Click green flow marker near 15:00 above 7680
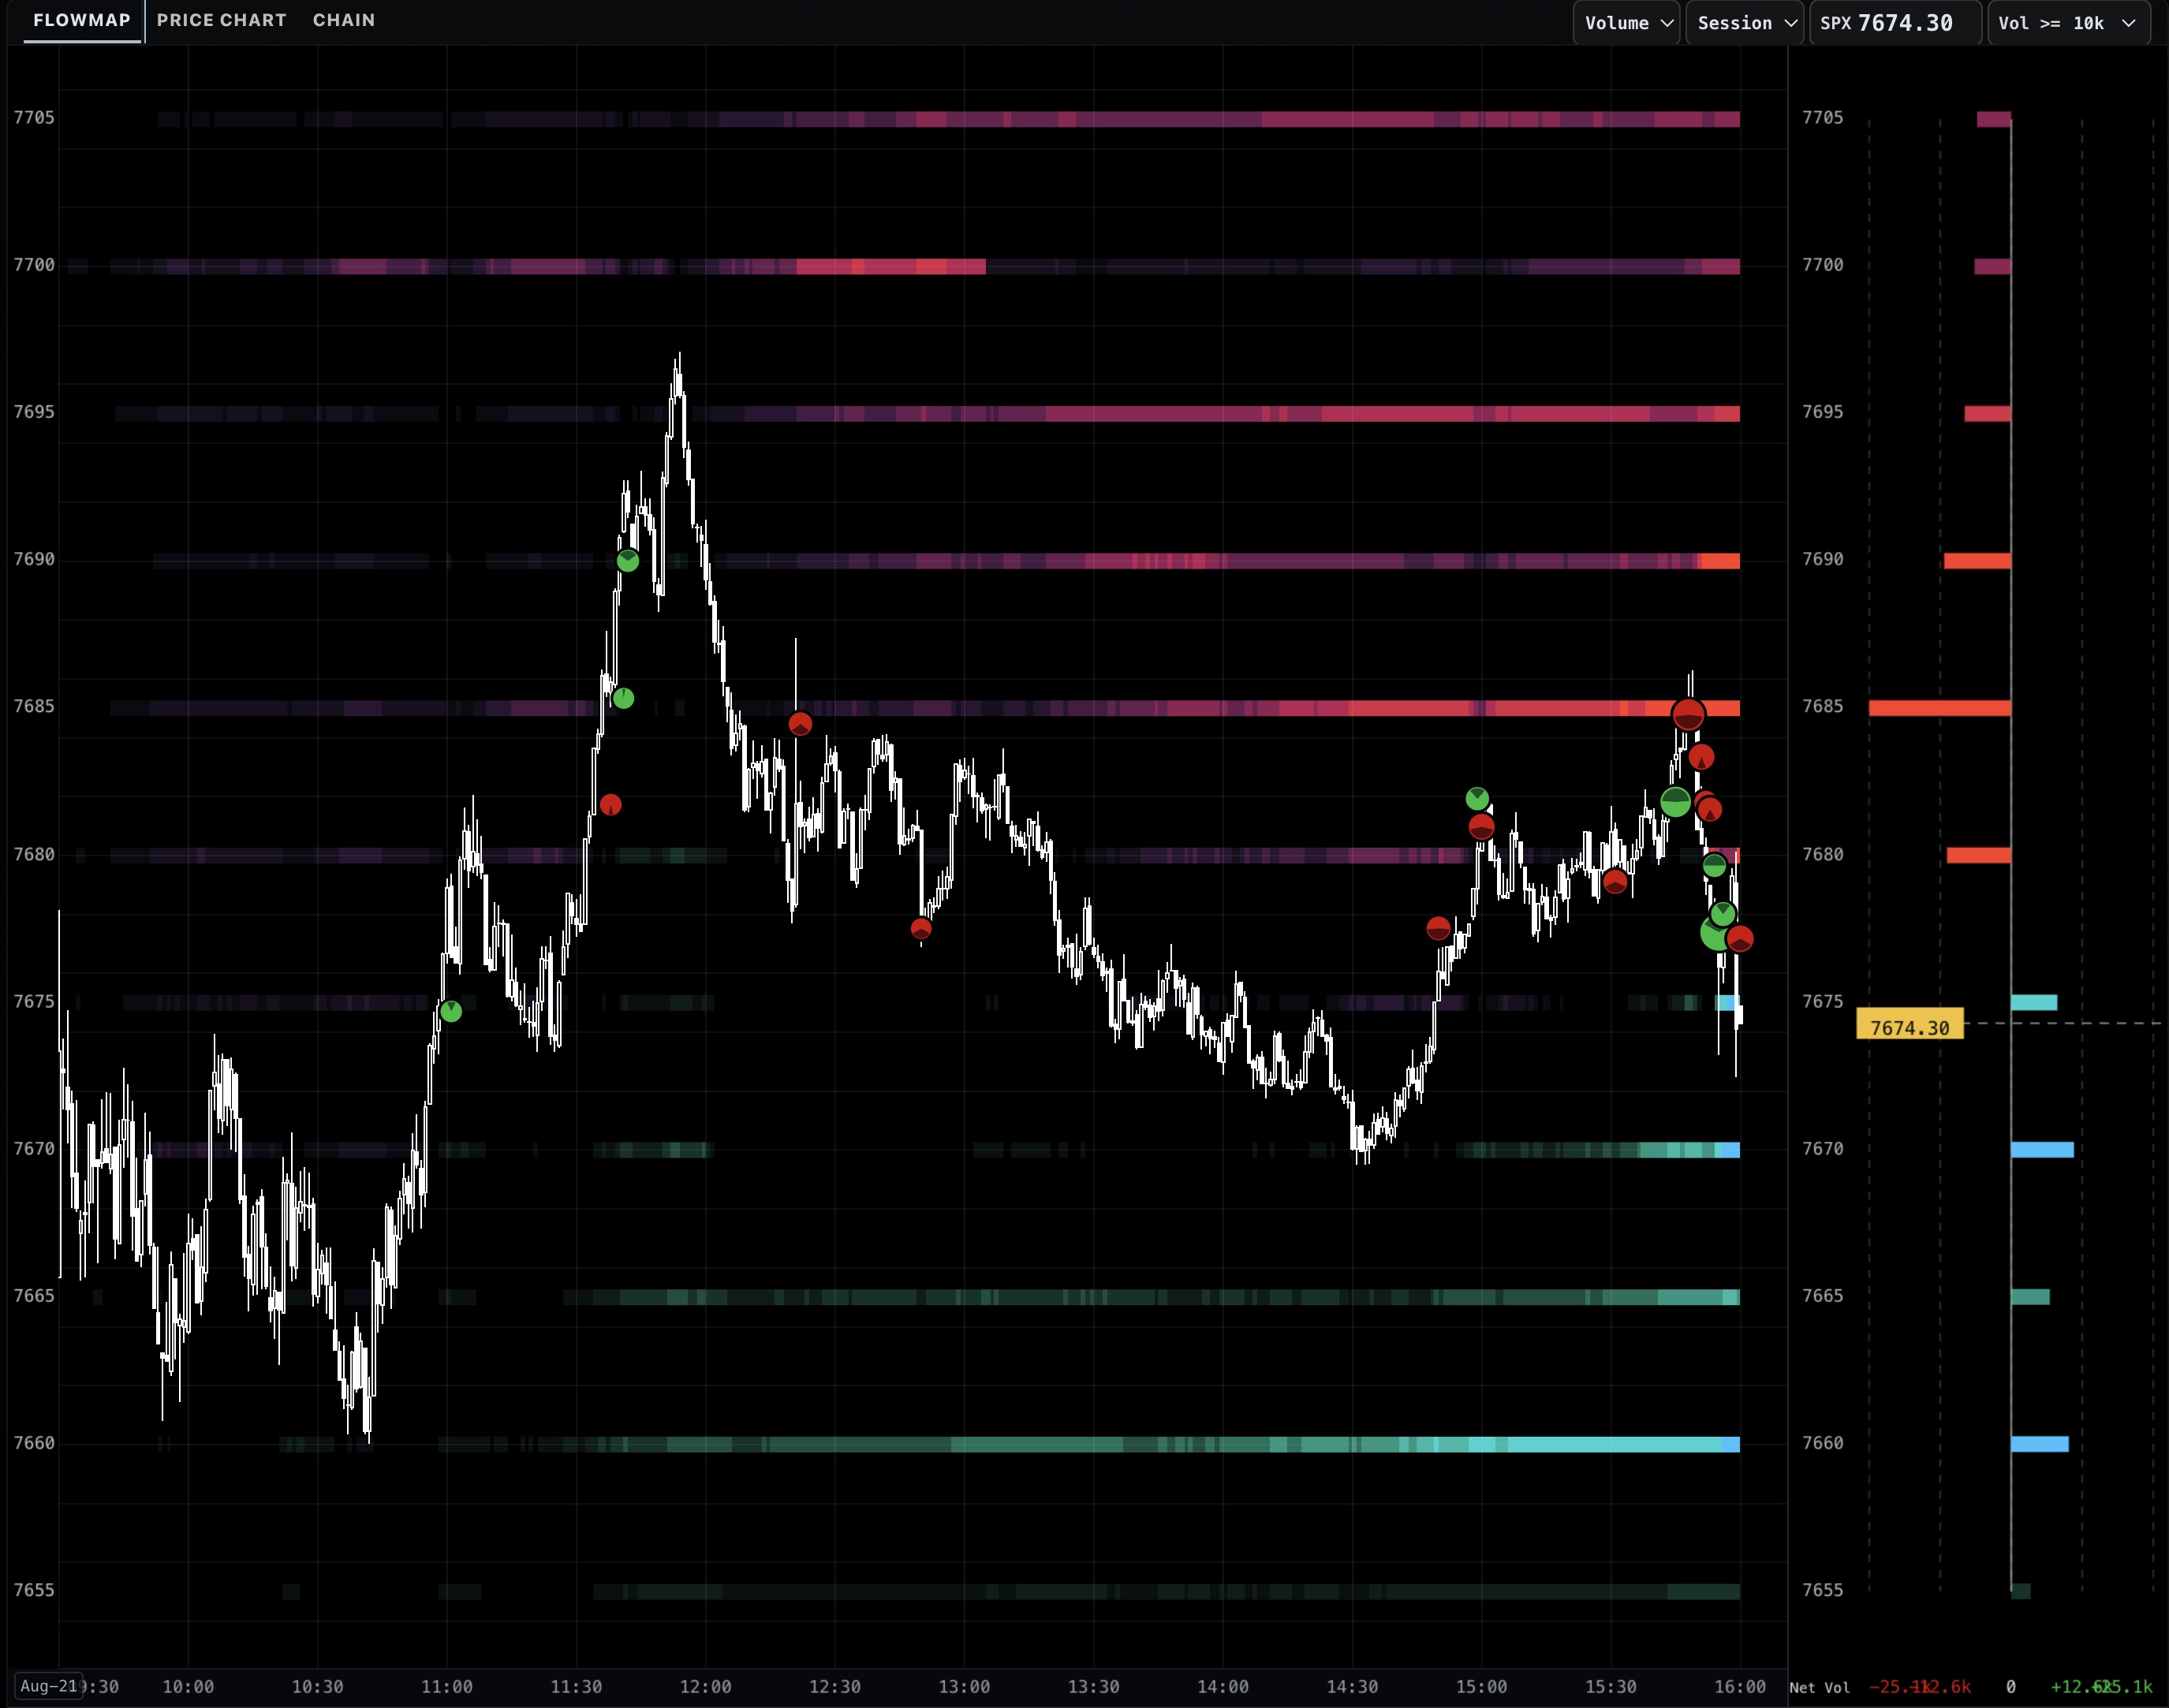 (x=1477, y=798)
